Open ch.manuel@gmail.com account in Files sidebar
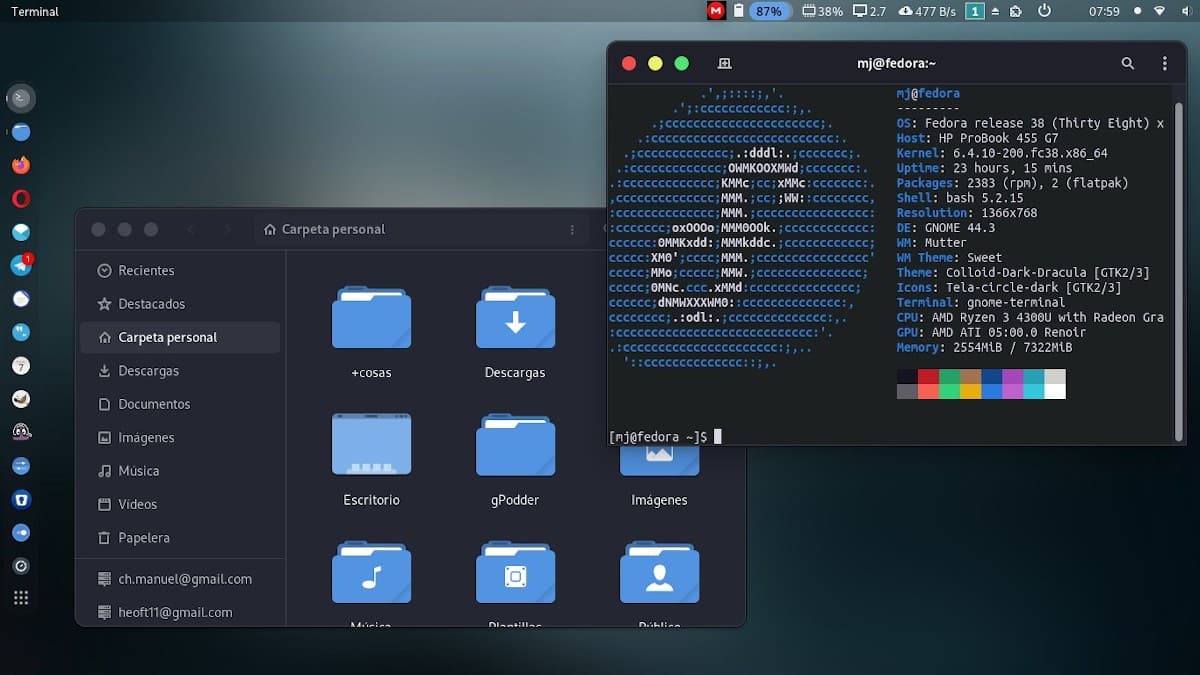 pos(180,579)
